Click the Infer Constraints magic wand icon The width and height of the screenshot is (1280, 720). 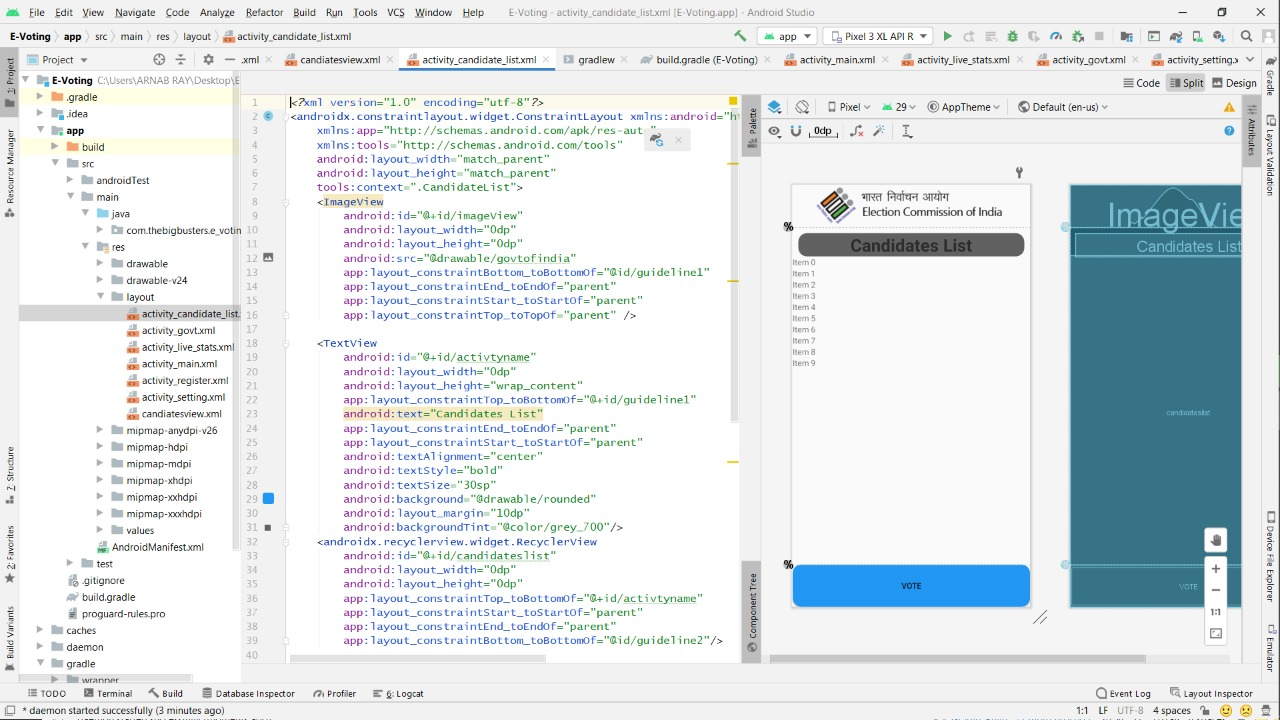tap(879, 131)
